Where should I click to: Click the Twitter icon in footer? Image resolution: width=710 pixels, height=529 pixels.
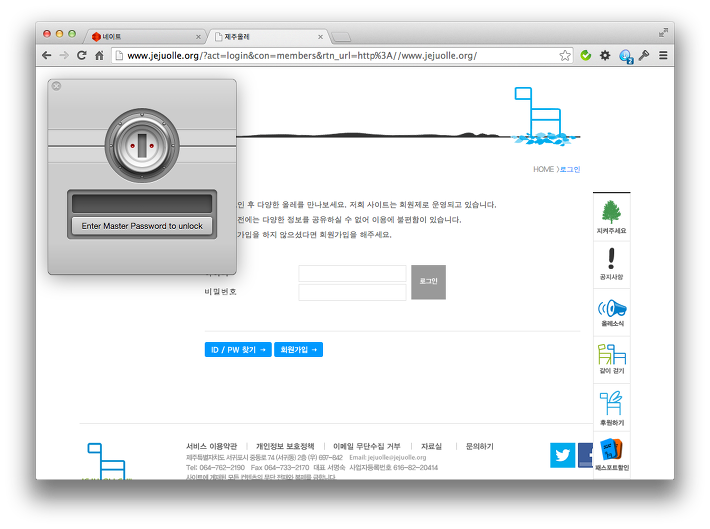[x=562, y=455]
